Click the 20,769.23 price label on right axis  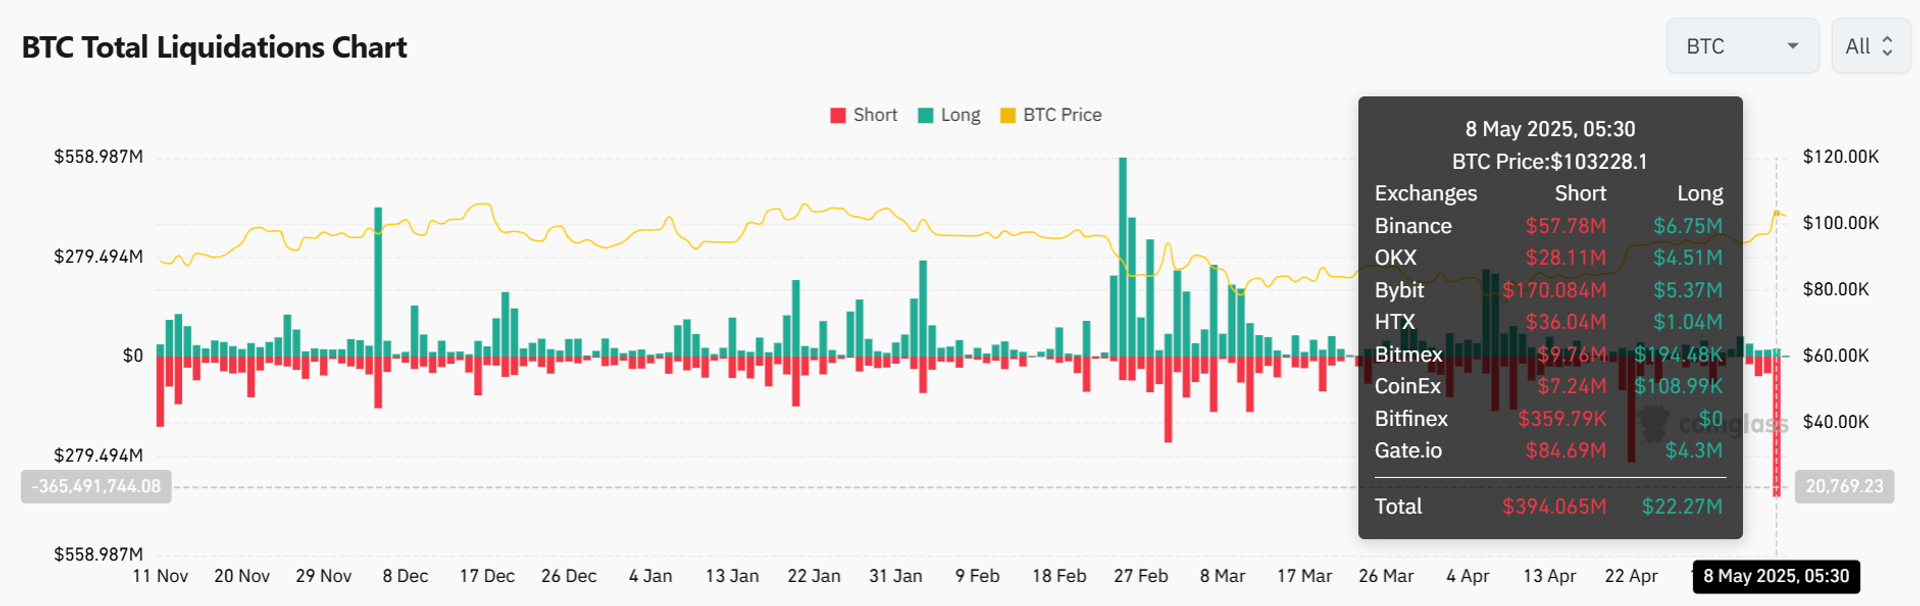[x=1843, y=487]
